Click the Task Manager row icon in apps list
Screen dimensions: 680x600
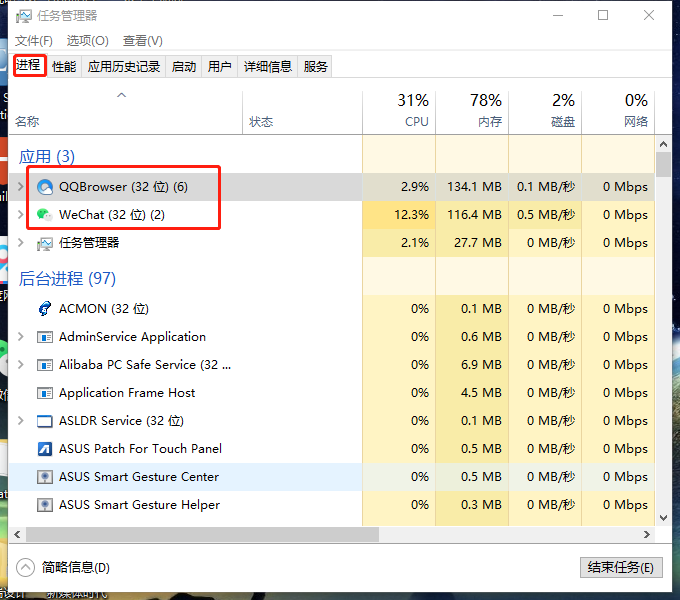[45, 243]
